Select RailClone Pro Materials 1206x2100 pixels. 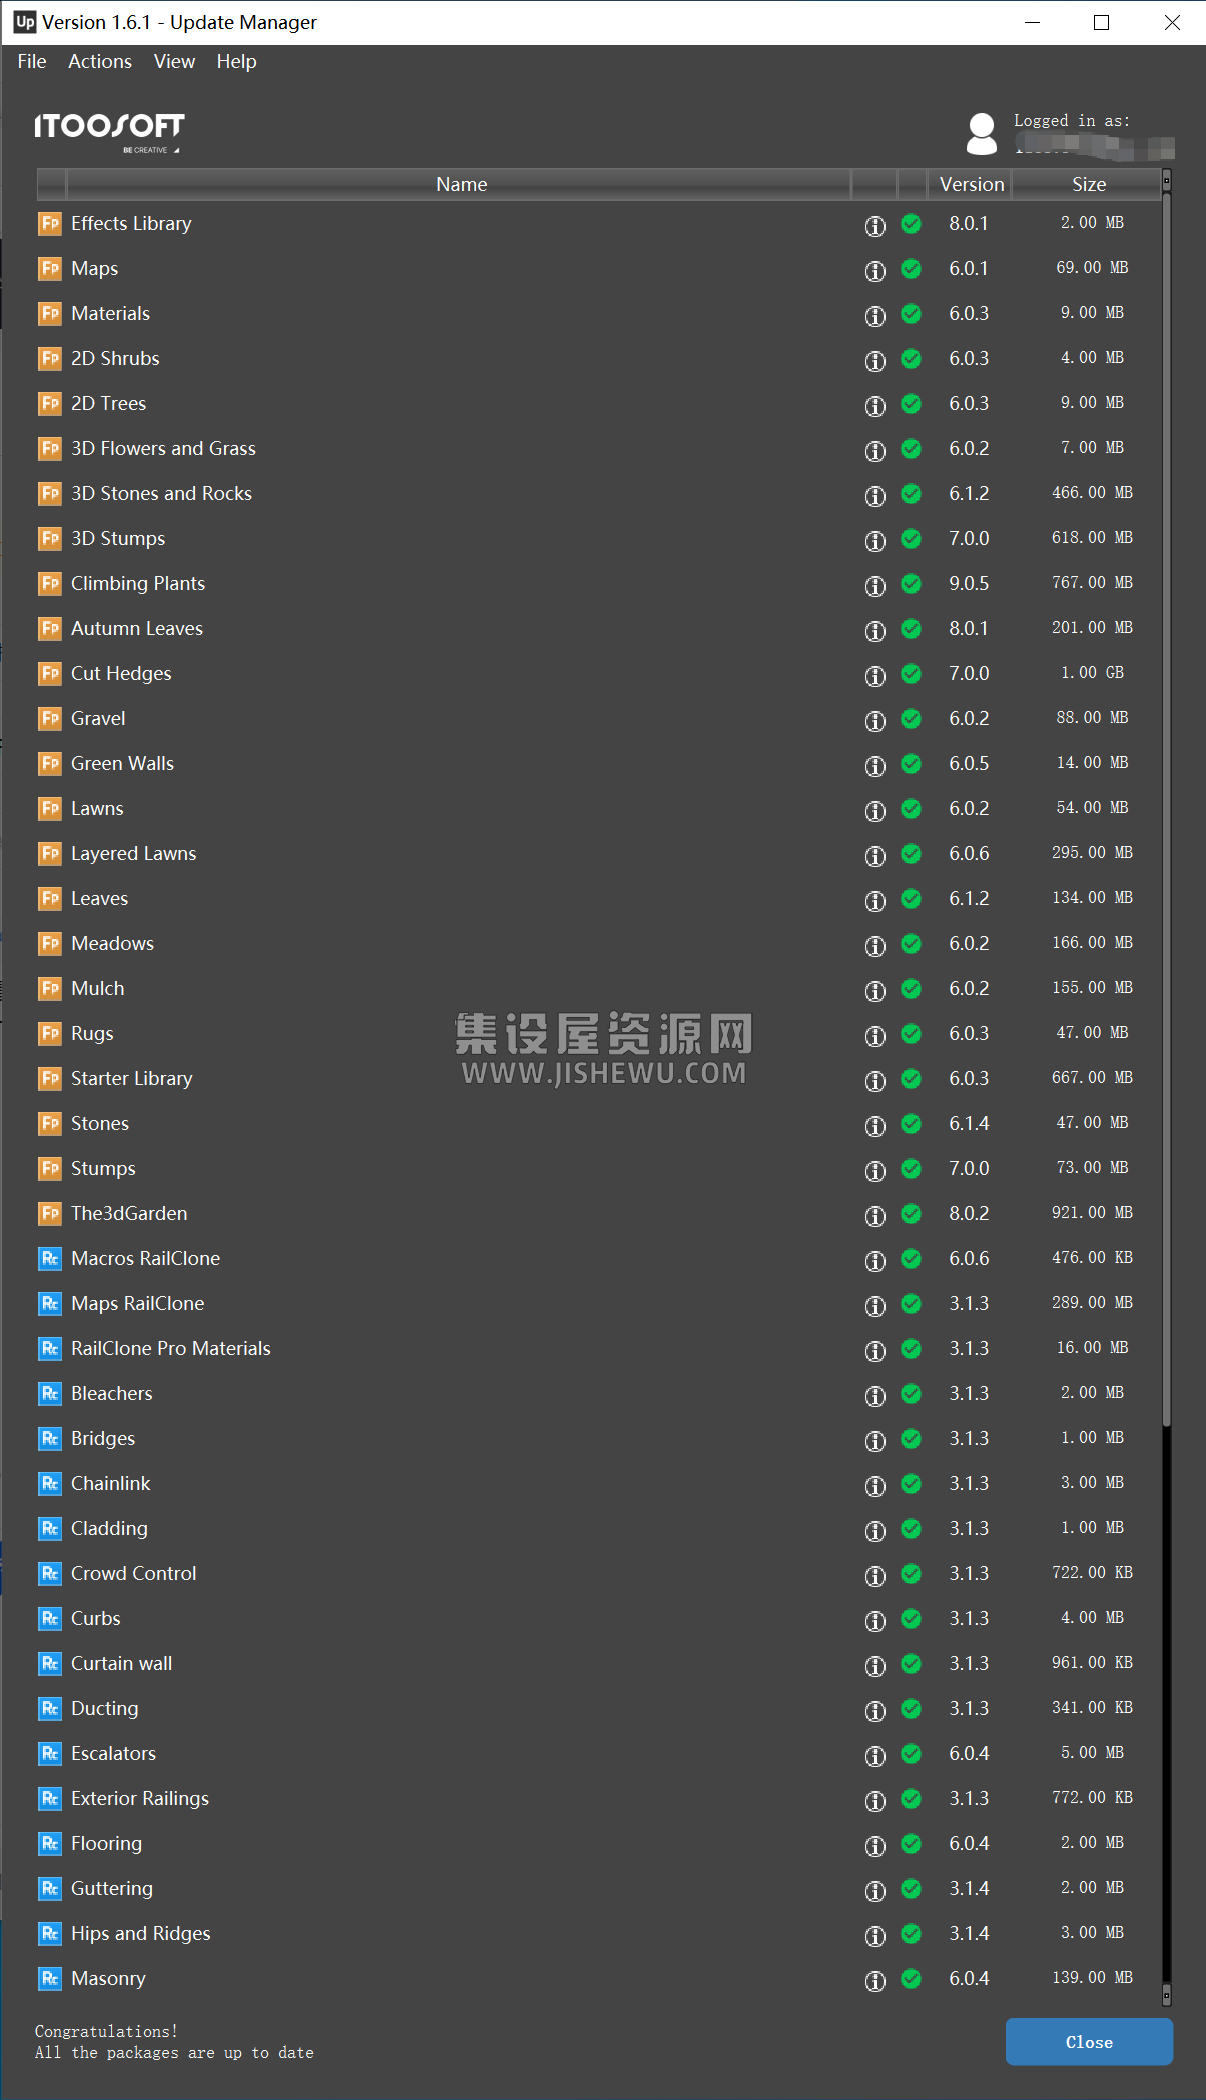pyautogui.click(x=599, y=1348)
